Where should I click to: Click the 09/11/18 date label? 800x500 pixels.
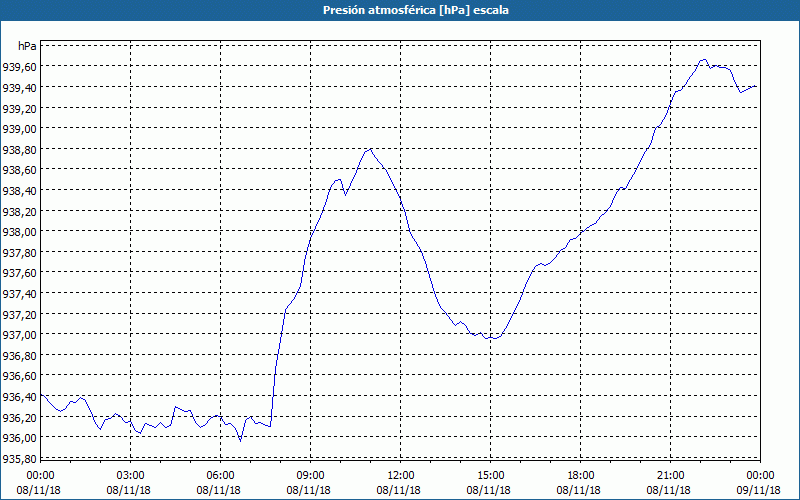761,489
